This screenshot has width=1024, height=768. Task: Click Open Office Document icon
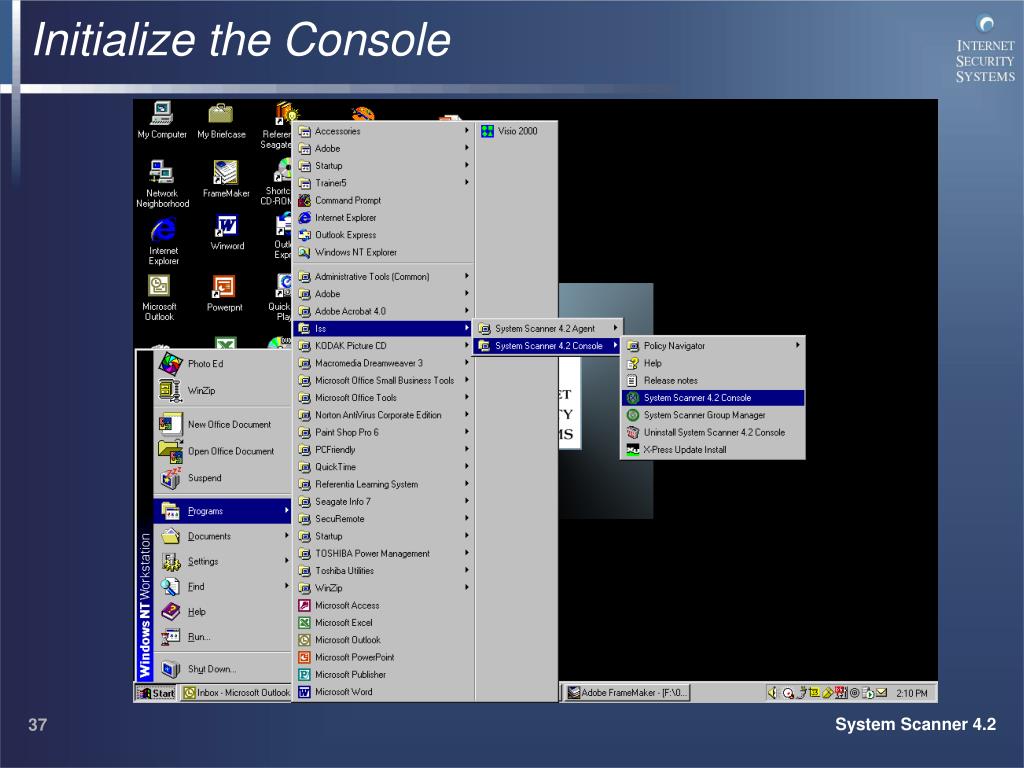170,451
